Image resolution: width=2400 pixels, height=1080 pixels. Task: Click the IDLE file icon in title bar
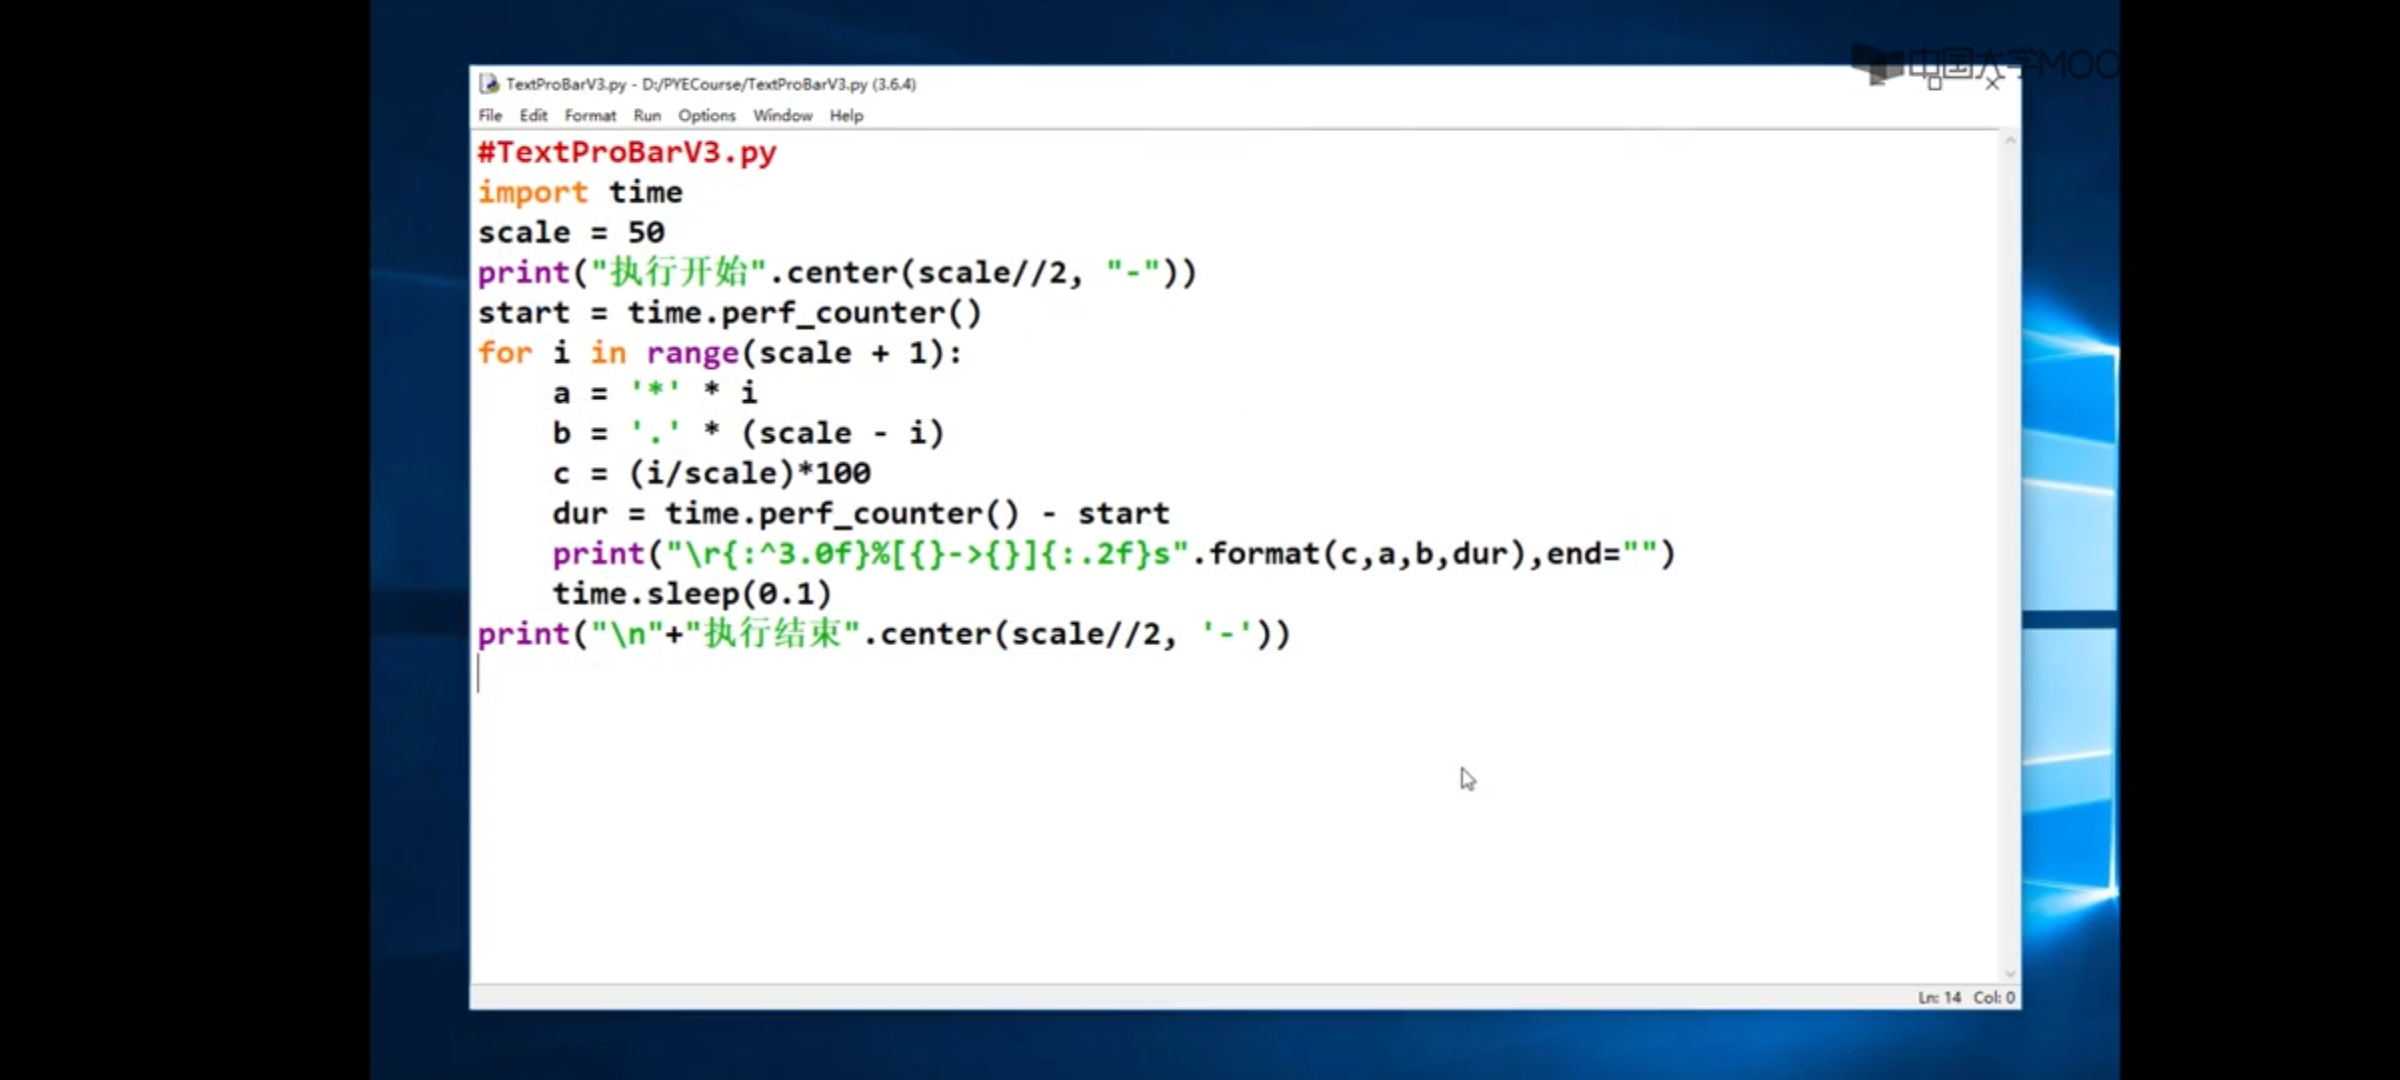click(489, 84)
